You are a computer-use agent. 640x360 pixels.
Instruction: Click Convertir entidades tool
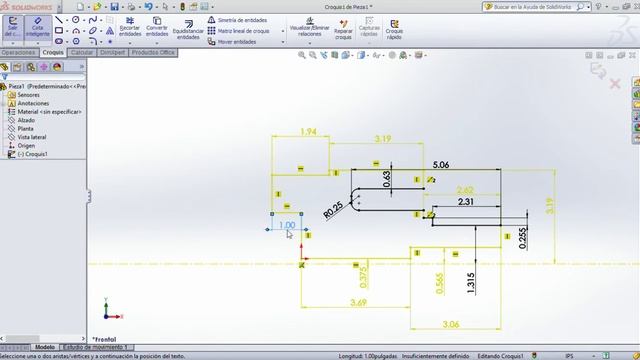[157, 27]
